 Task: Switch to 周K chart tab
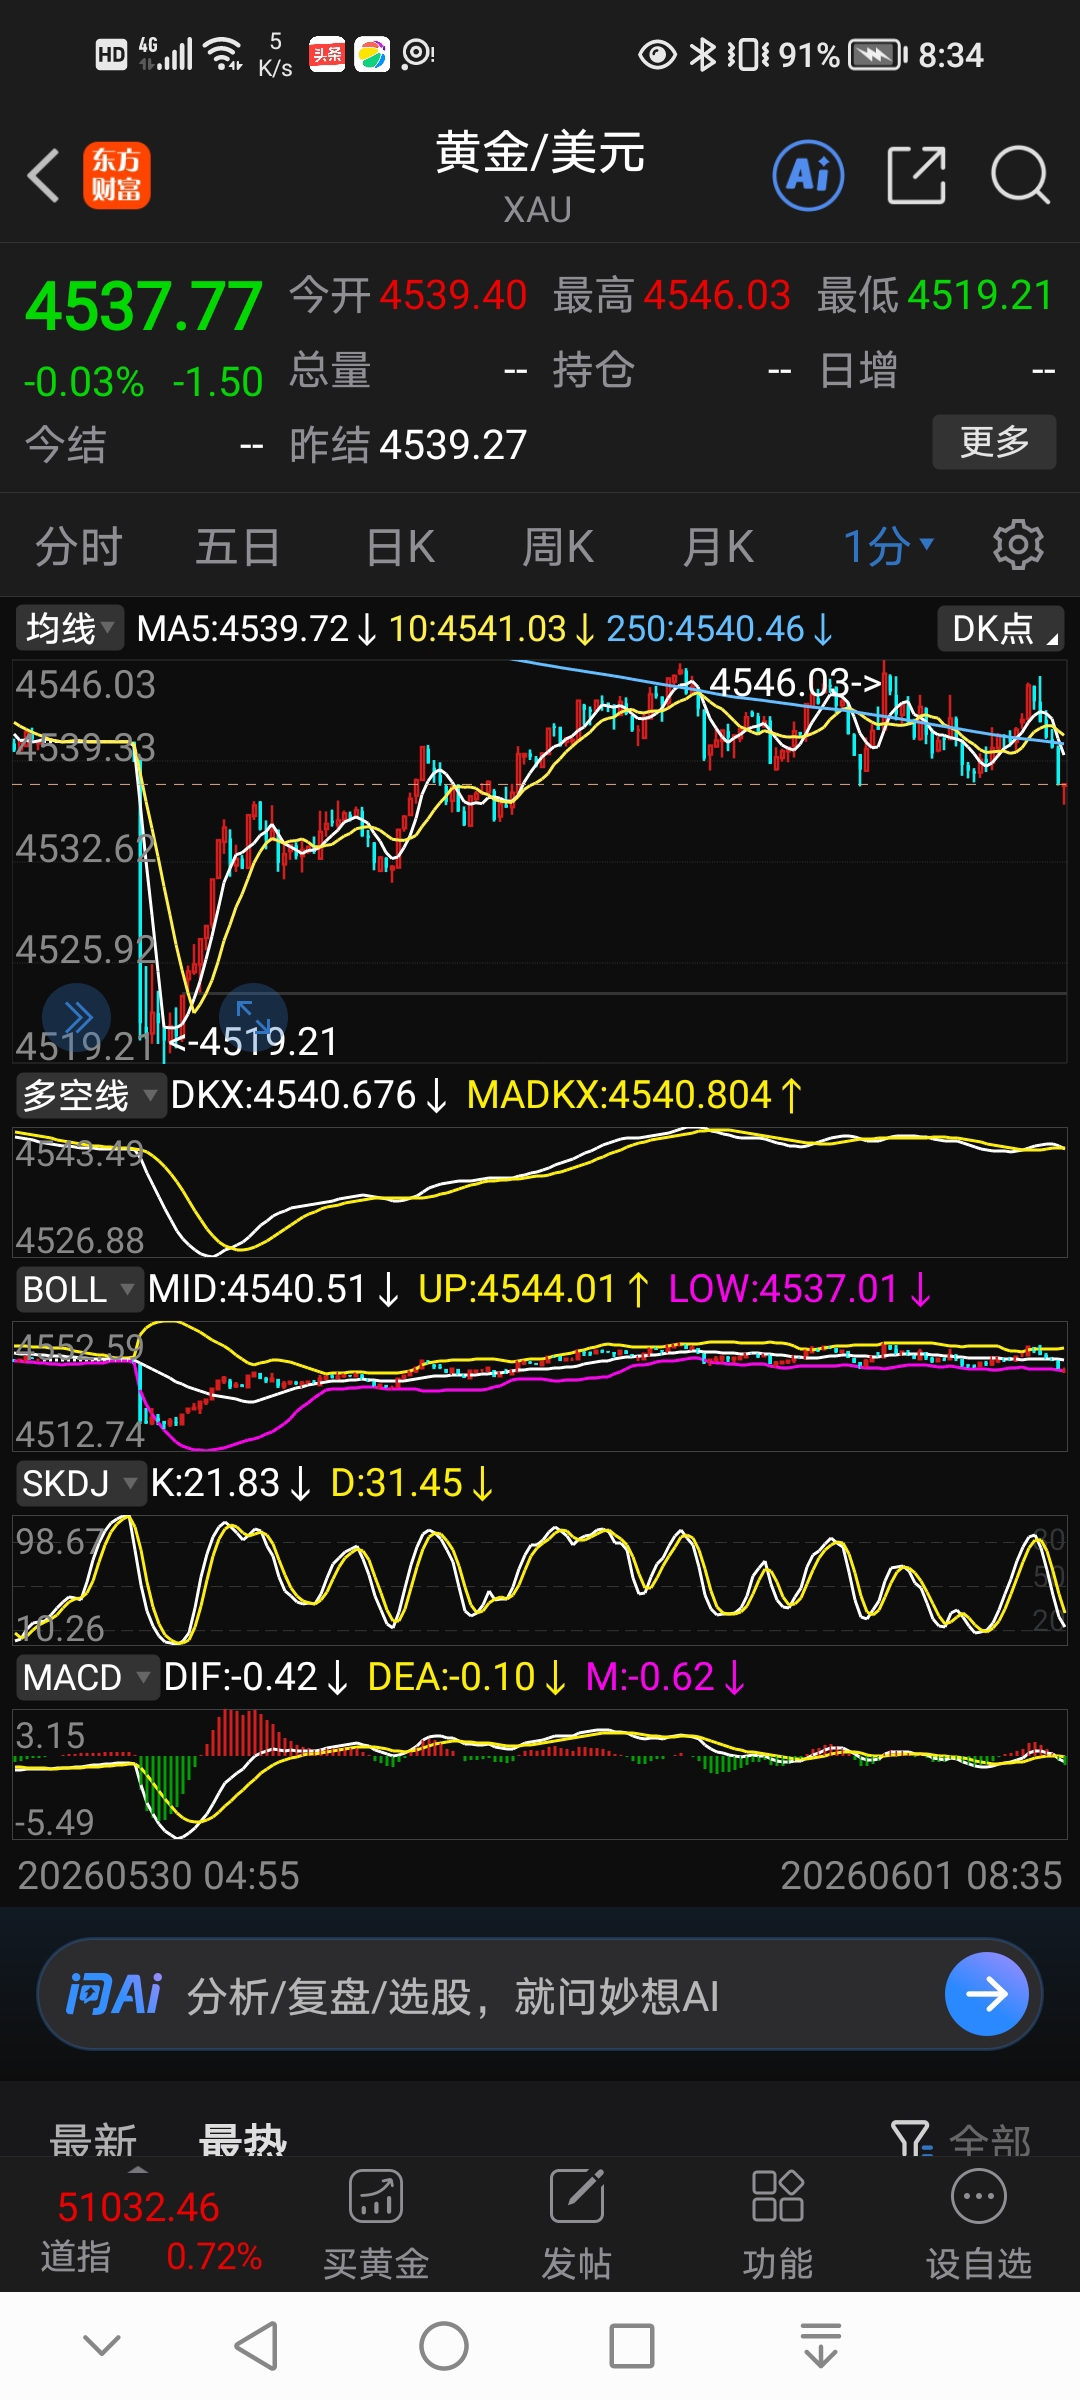[x=558, y=546]
